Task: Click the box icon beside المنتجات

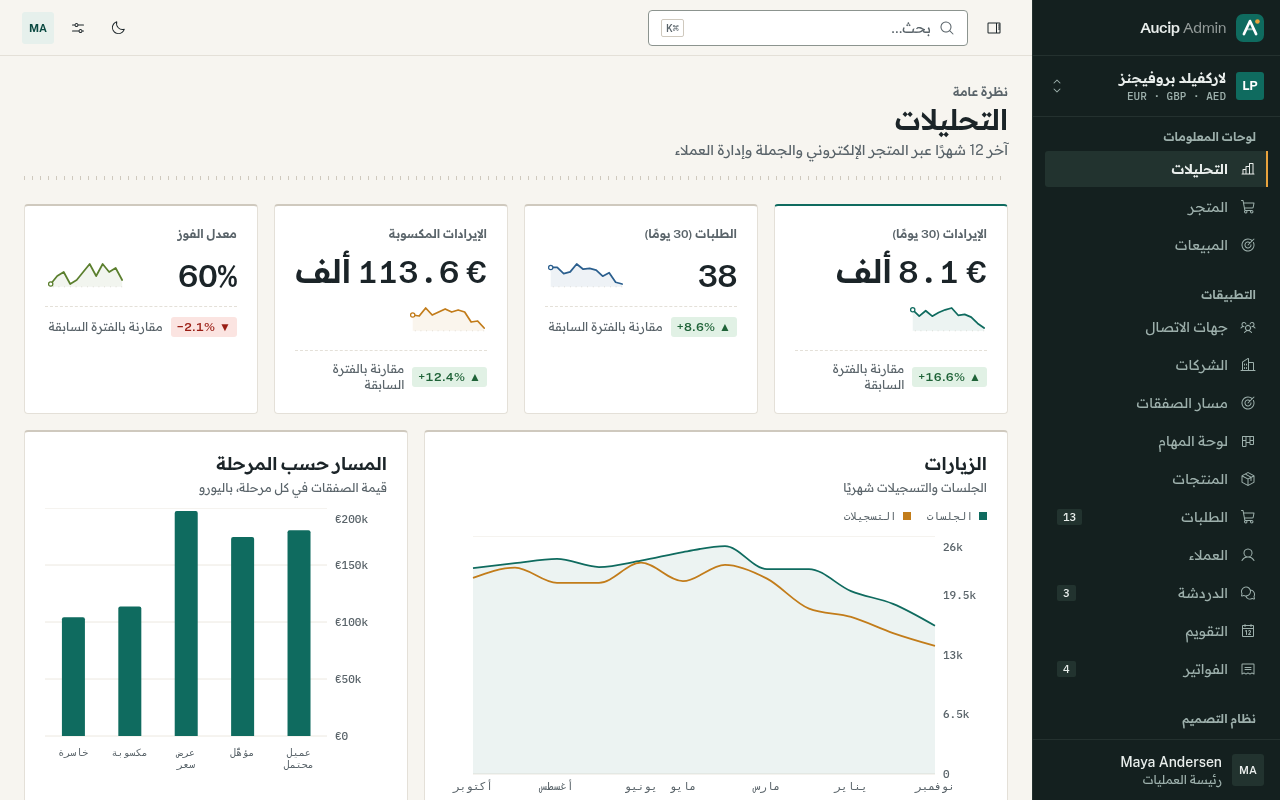Action: (x=1248, y=479)
